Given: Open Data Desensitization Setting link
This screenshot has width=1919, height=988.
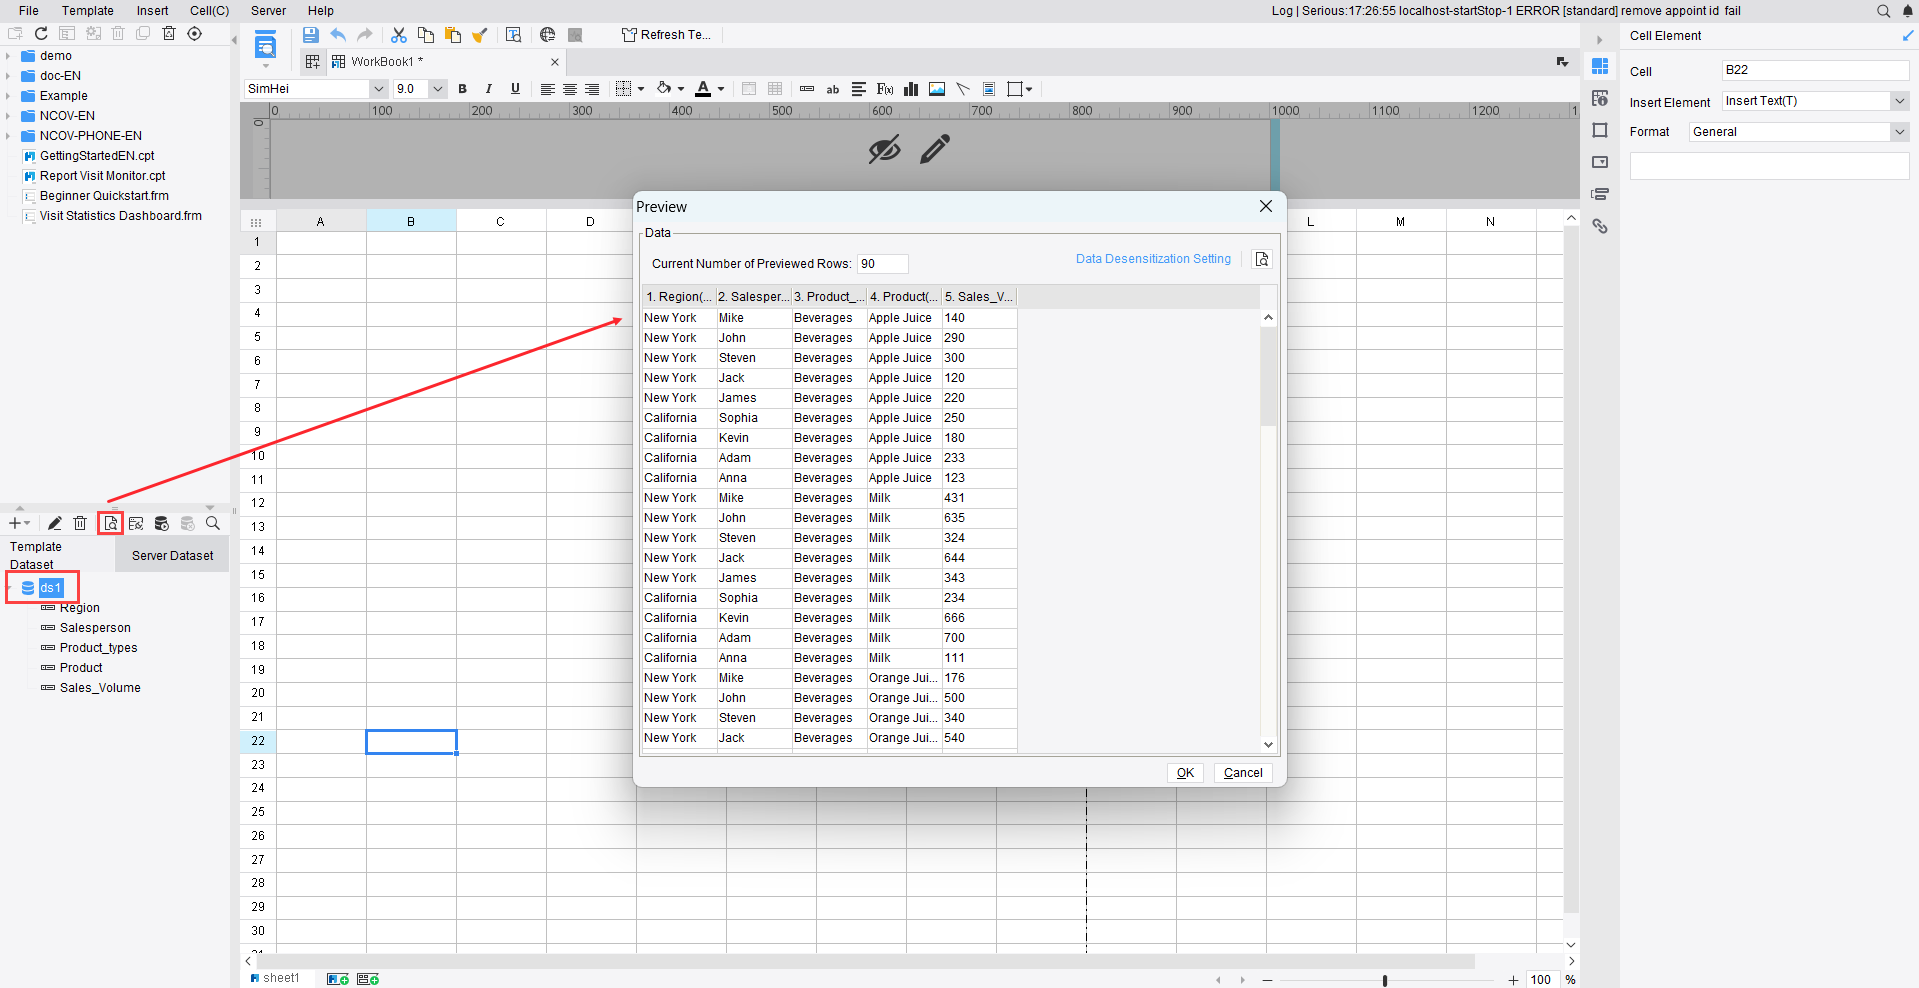Looking at the screenshot, I should (x=1153, y=259).
